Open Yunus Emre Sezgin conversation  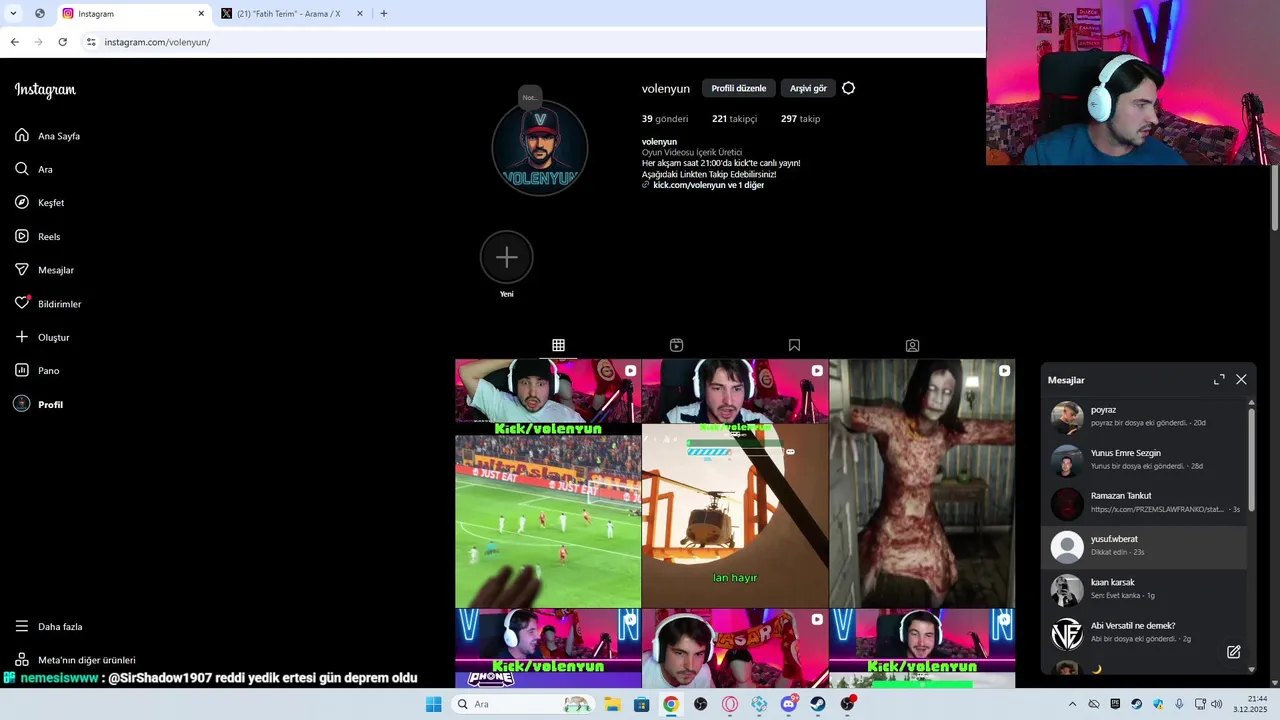pyautogui.click(x=1144, y=460)
